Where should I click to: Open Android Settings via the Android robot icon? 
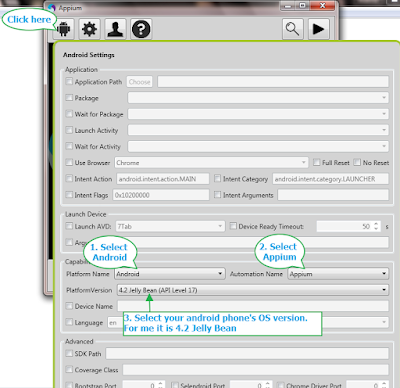click(x=64, y=29)
